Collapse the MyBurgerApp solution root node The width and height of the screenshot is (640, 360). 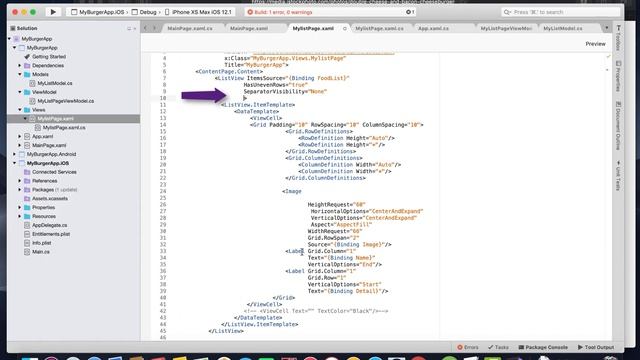coord(9,39)
